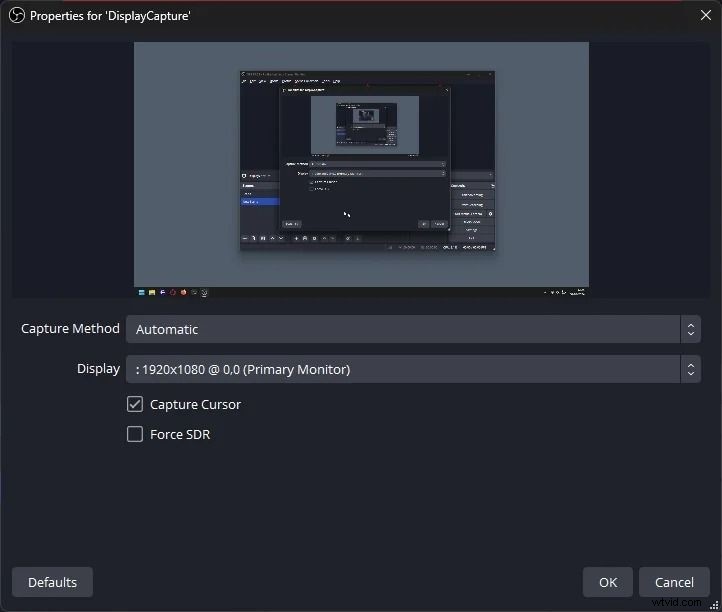Click the Defaults button
Viewport: 722px width, 612px height.
52,582
